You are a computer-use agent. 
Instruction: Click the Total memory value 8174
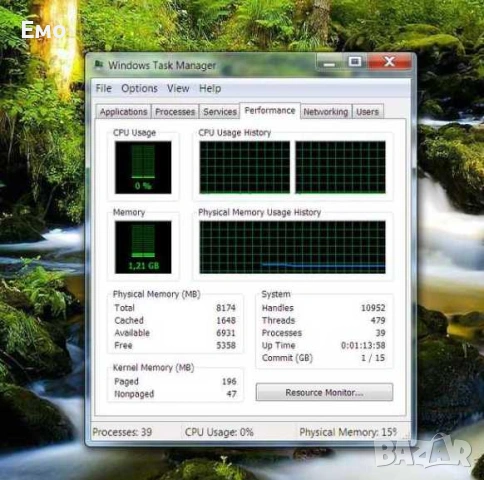click(226, 308)
